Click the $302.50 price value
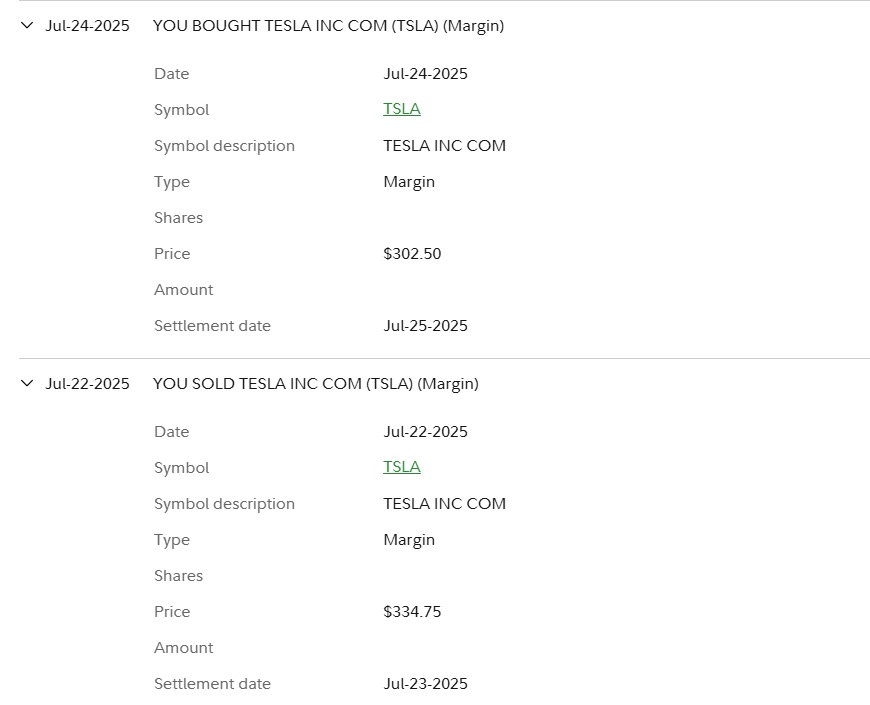The height and width of the screenshot is (705, 870). (412, 253)
